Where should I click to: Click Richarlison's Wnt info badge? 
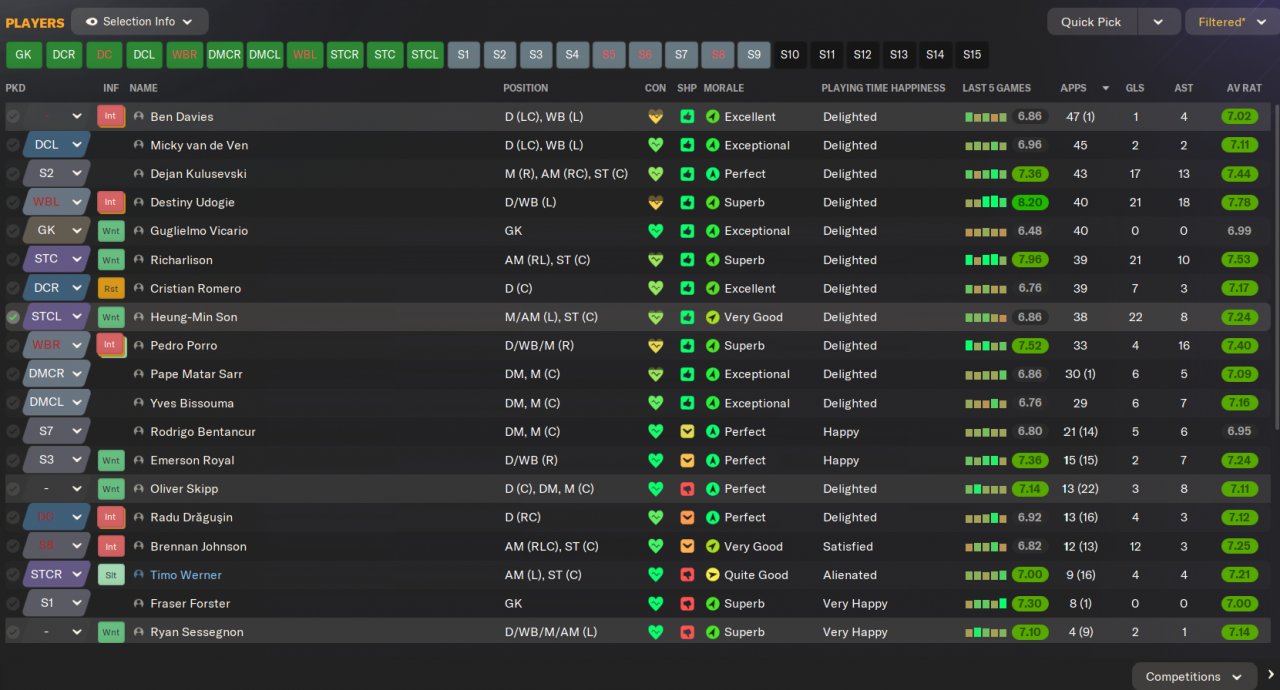click(110, 260)
